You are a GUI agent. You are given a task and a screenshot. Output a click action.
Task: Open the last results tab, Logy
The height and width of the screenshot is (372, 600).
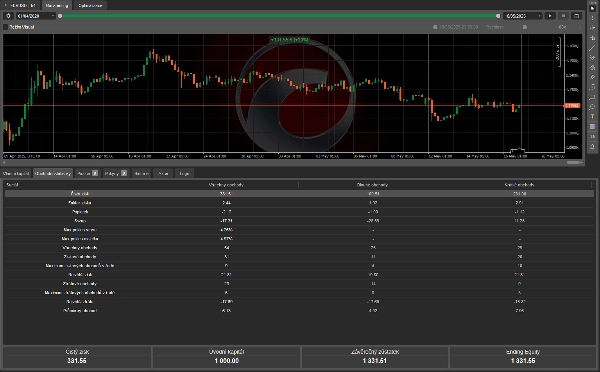click(184, 173)
